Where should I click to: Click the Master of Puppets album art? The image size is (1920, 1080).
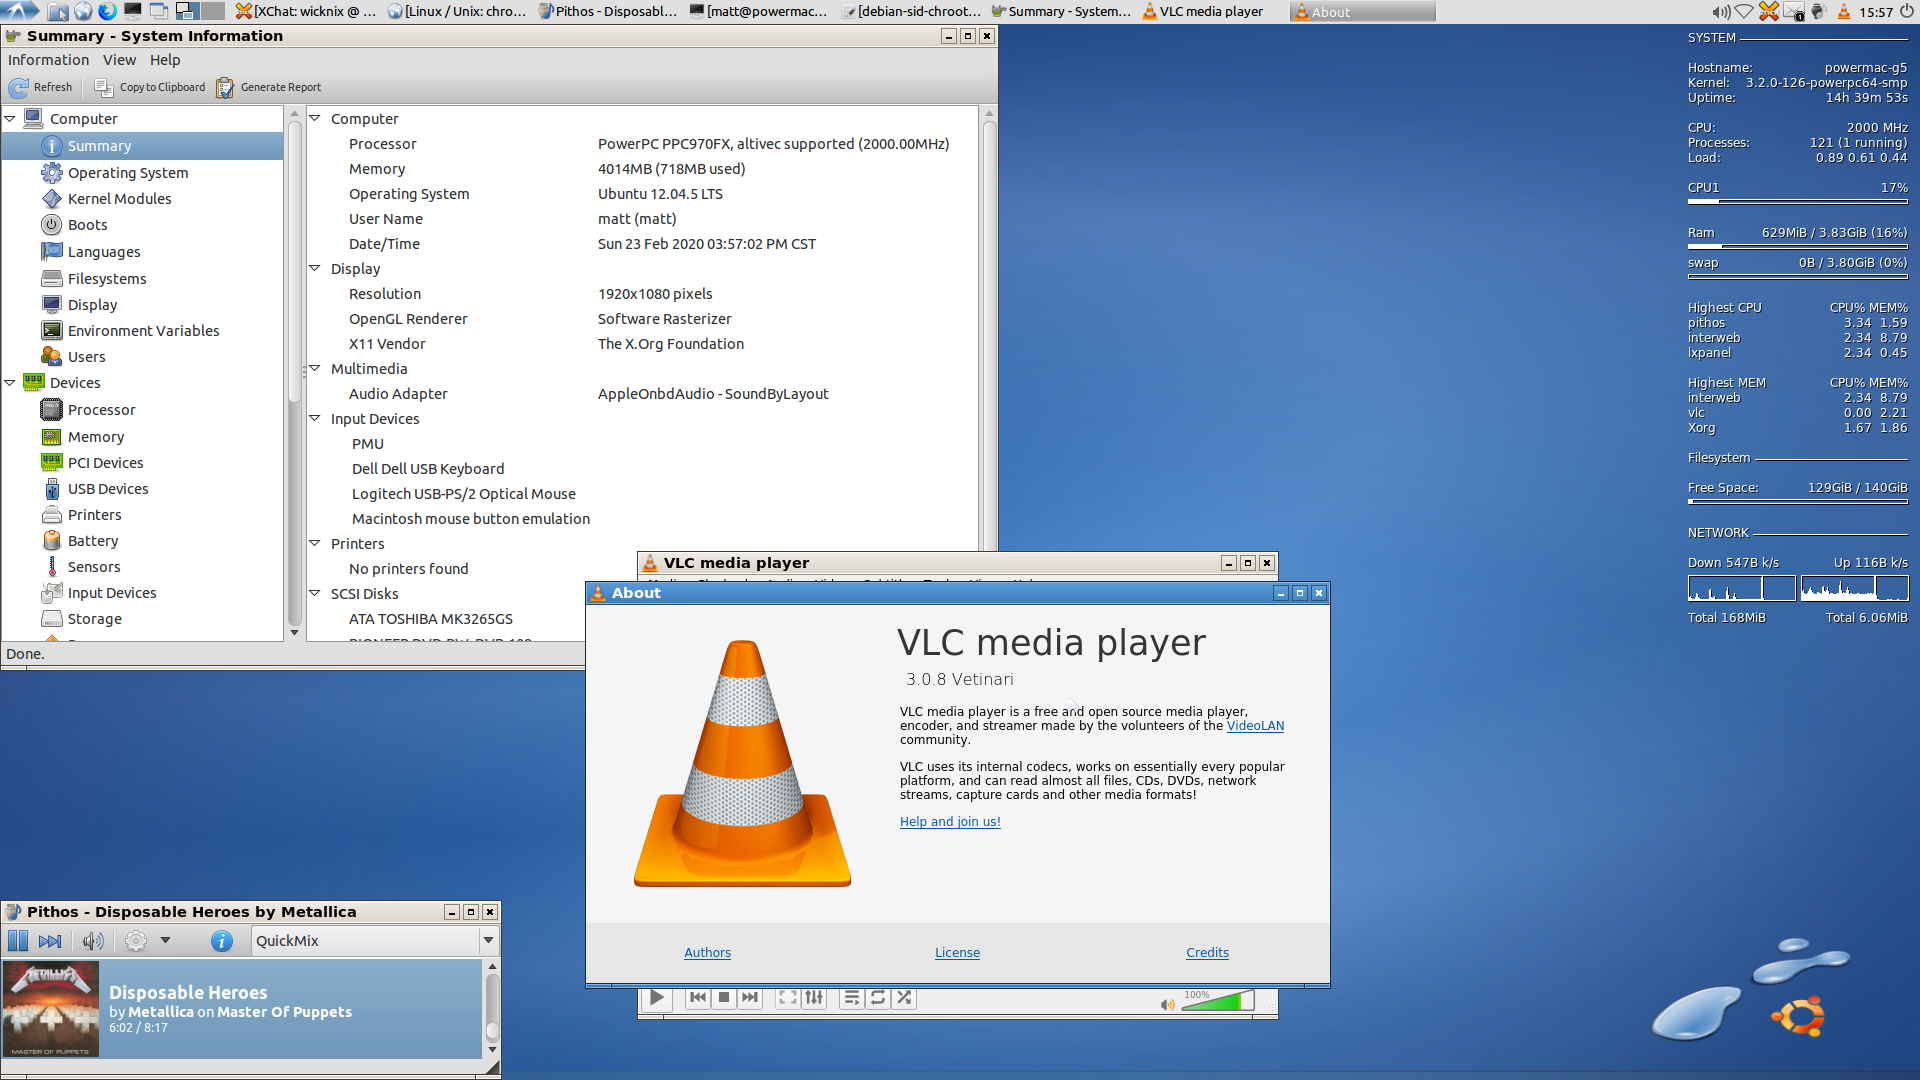51,1009
